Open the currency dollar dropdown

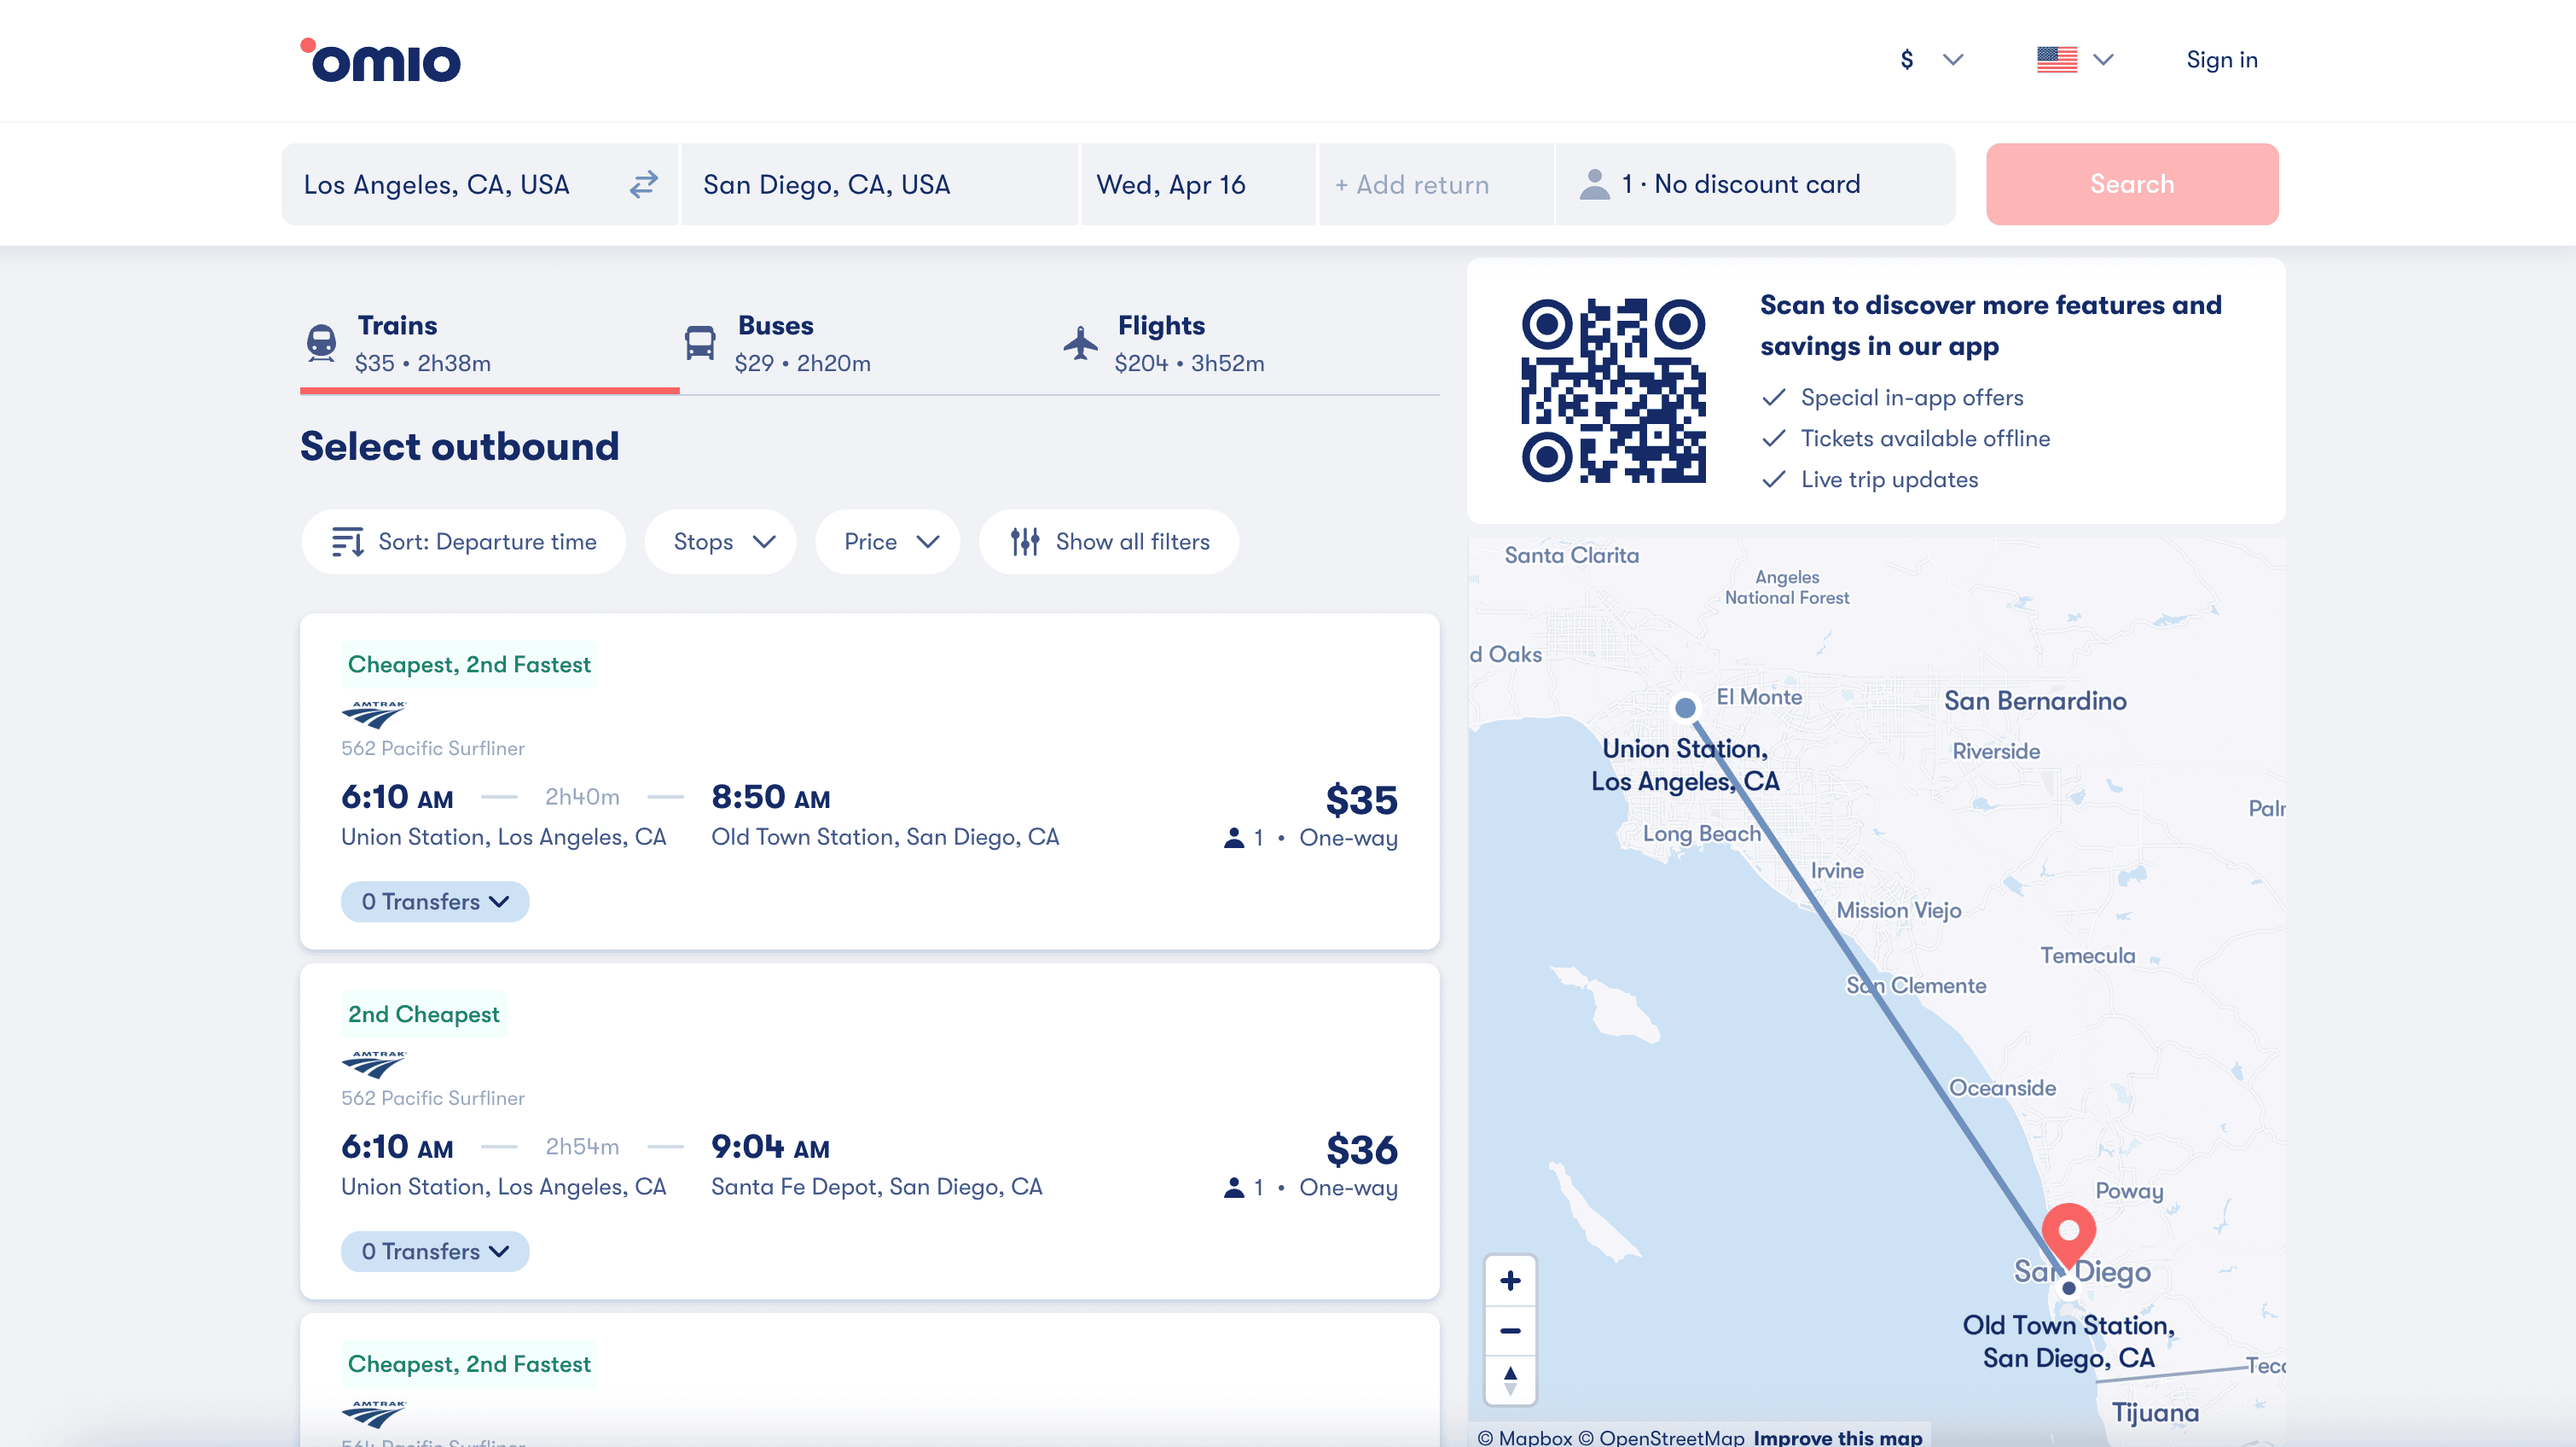coord(1931,60)
